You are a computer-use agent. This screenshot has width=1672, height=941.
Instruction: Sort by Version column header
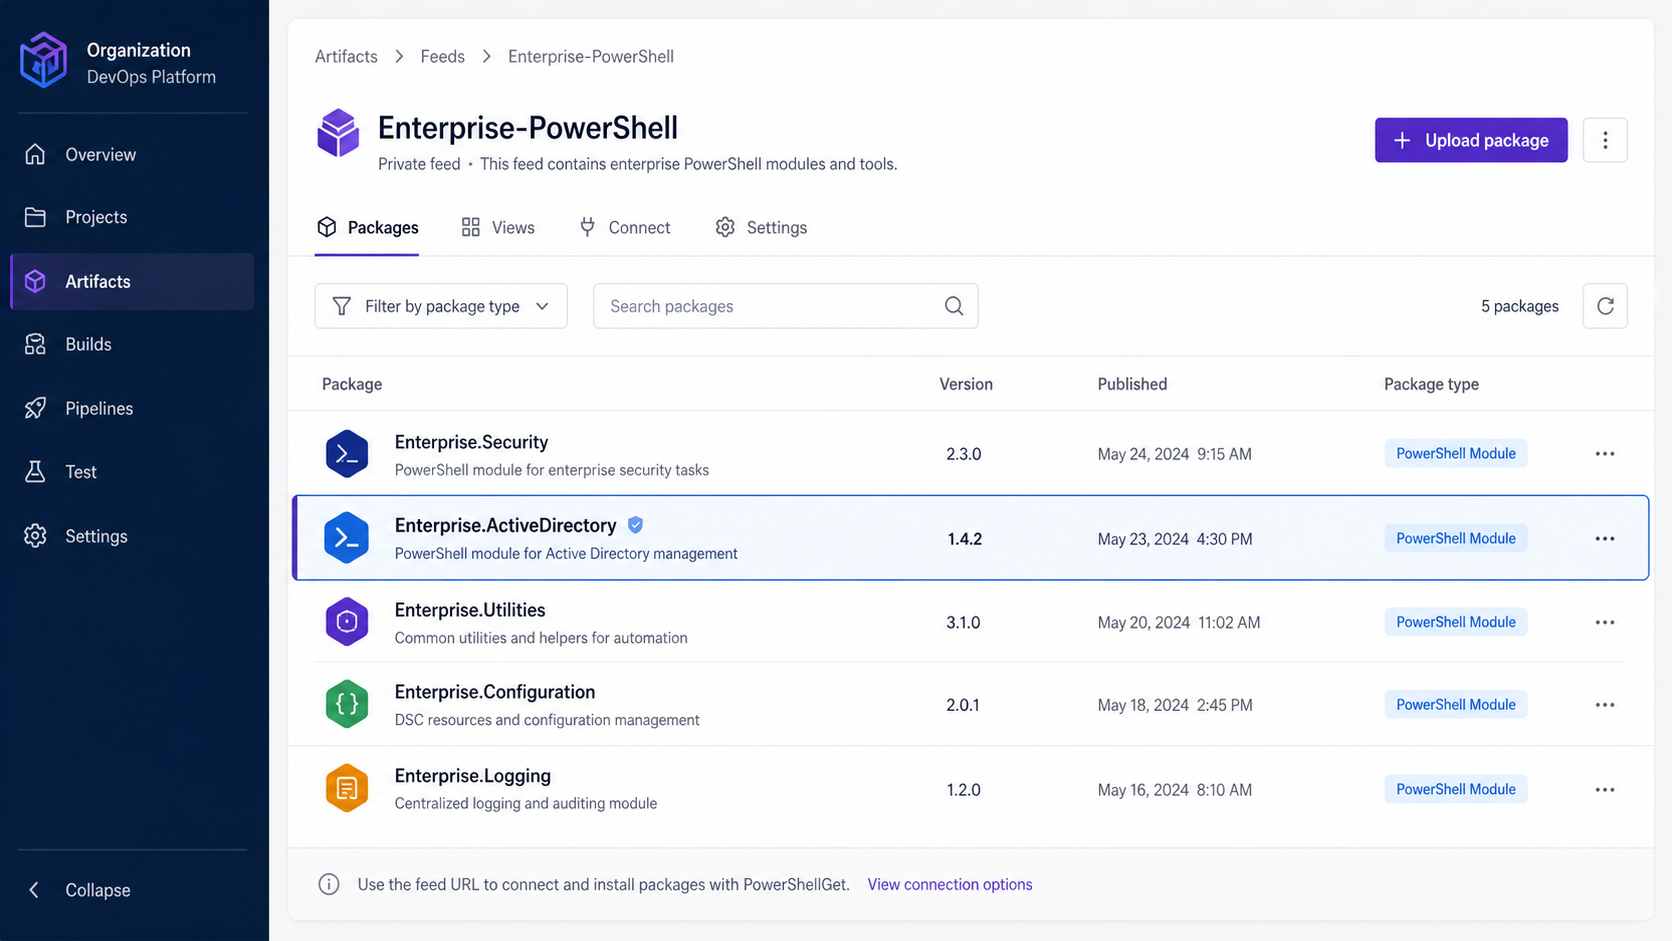click(966, 384)
